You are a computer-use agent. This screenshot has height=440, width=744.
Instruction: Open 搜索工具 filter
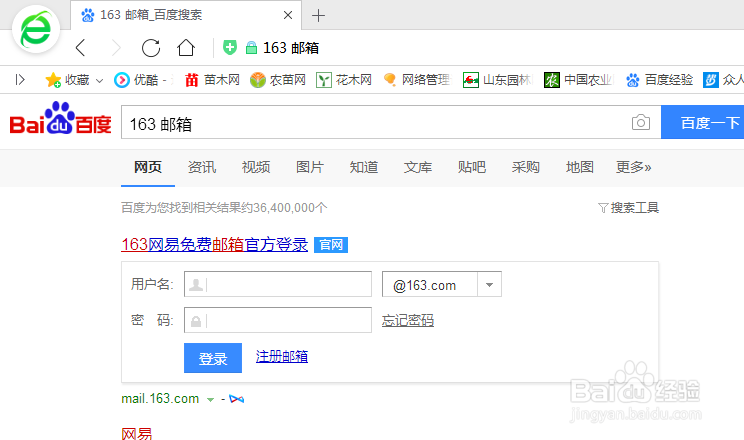click(628, 207)
